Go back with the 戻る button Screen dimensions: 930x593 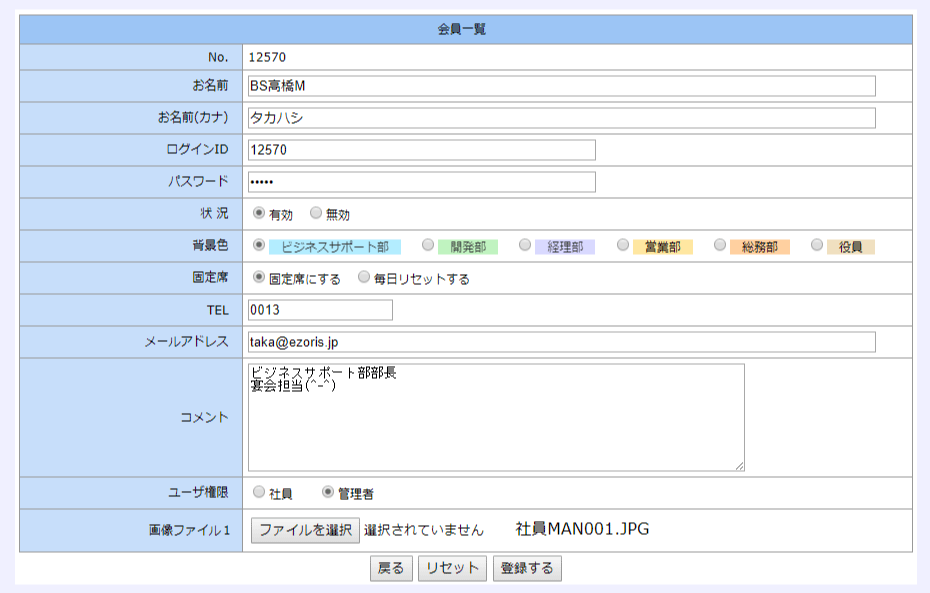pyautogui.click(x=391, y=568)
